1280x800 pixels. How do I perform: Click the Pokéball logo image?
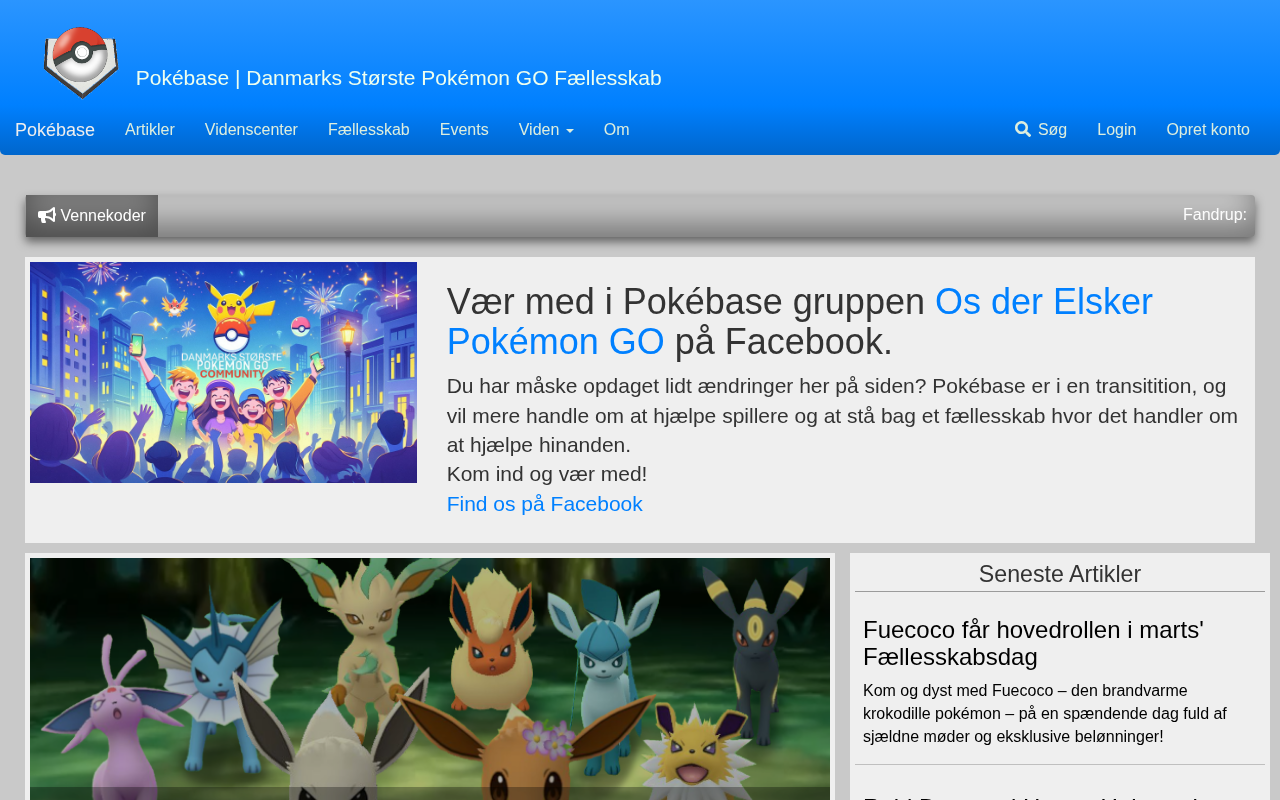coord(81,62)
